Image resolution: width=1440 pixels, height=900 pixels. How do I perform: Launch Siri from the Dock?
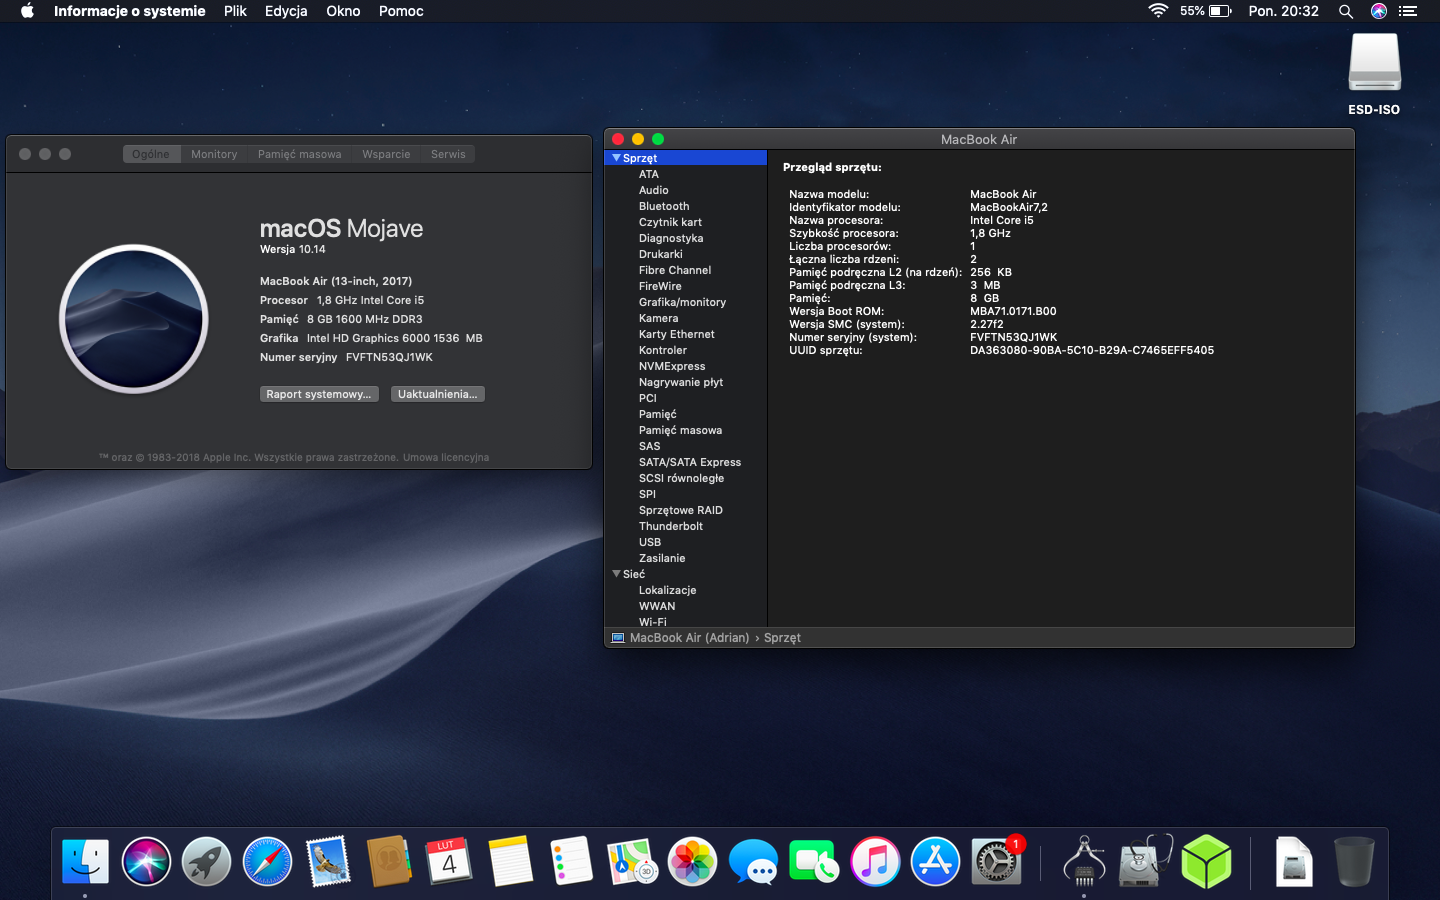146,861
